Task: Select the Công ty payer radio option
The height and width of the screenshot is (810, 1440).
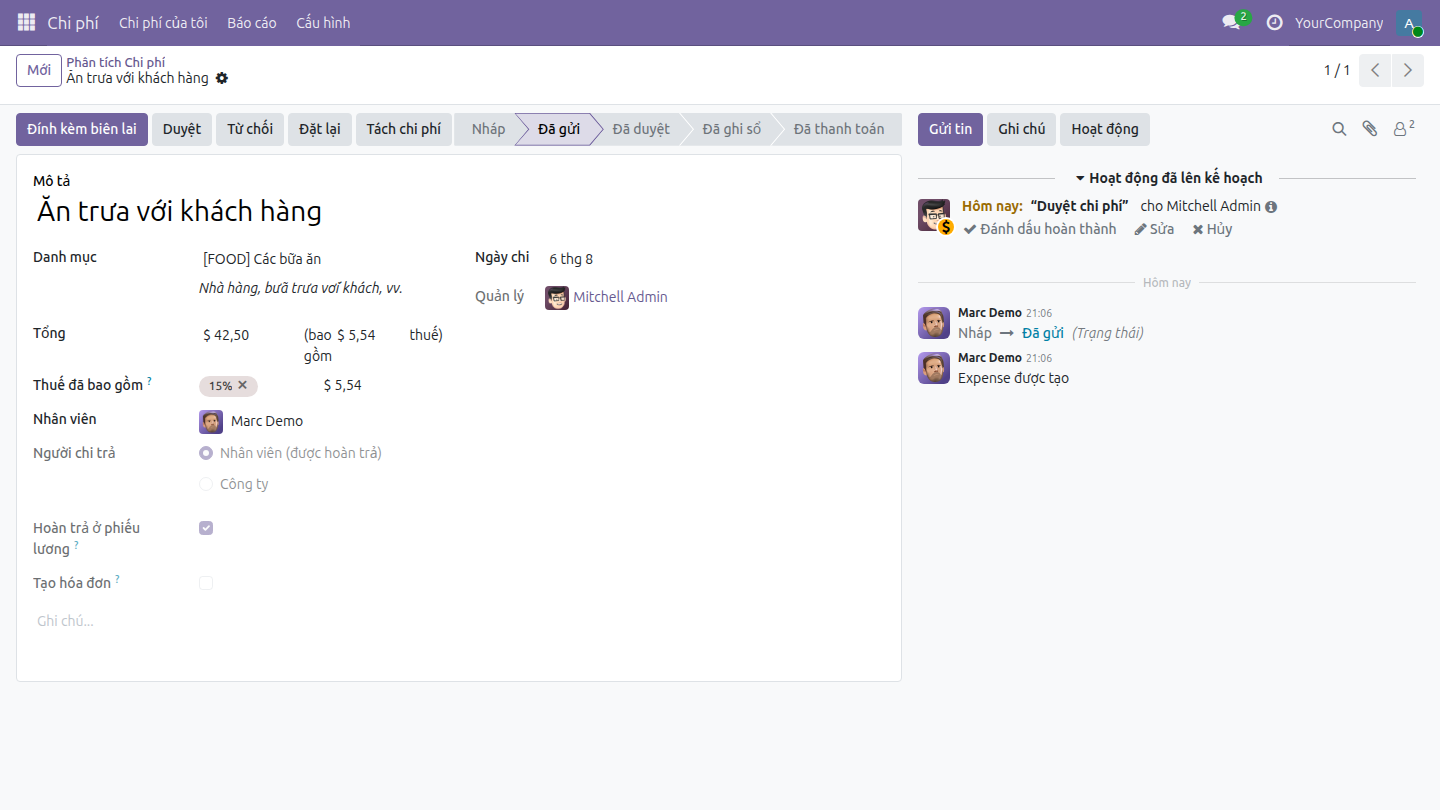Action: [206, 484]
